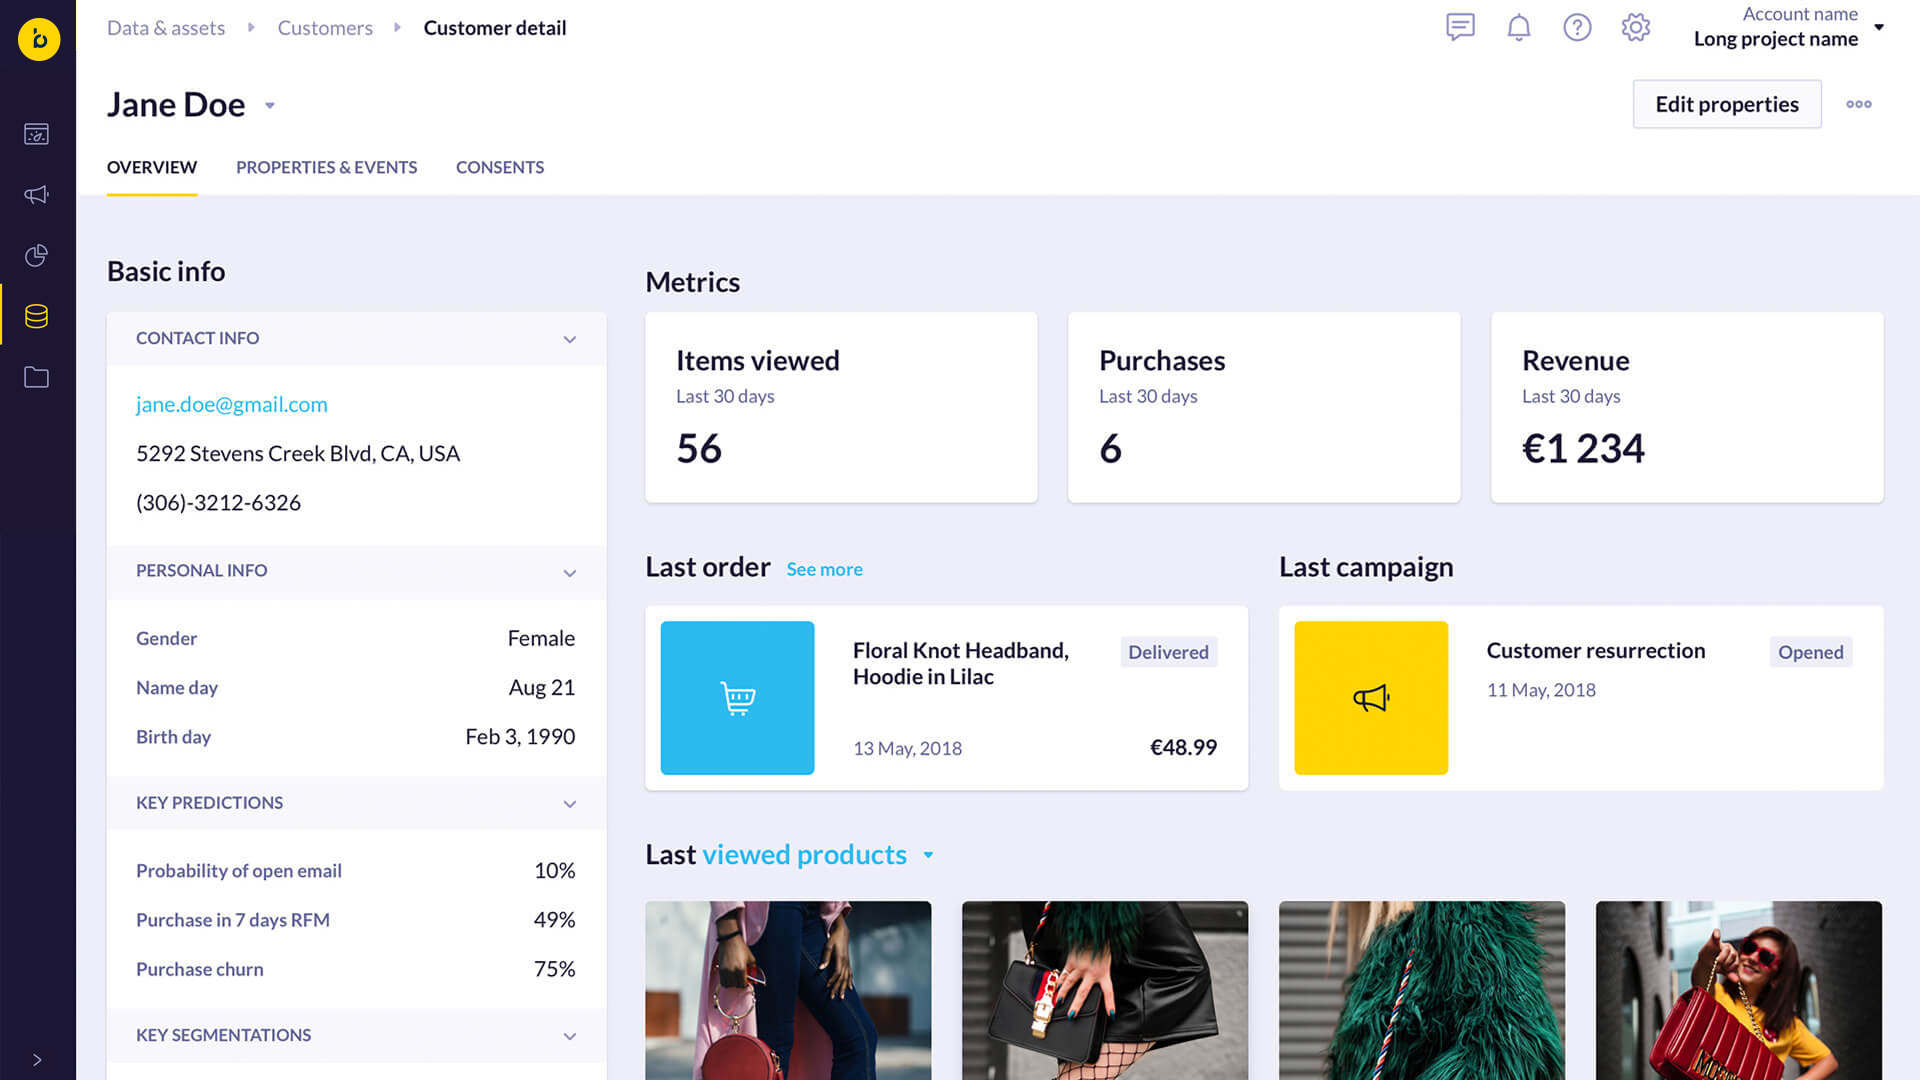Switch to the Properties & Events tab
This screenshot has height=1080, width=1920.
[x=326, y=167]
